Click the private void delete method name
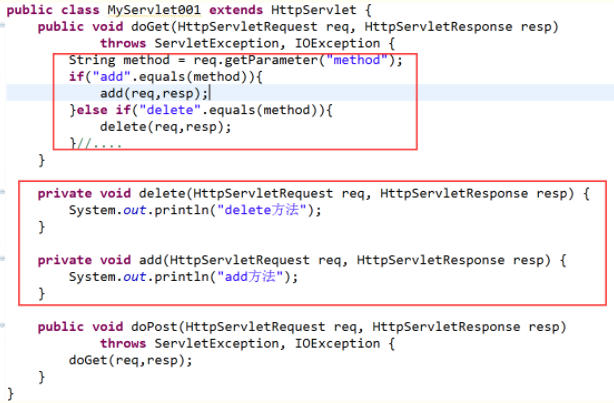This screenshot has width=614, height=403. tap(162, 193)
